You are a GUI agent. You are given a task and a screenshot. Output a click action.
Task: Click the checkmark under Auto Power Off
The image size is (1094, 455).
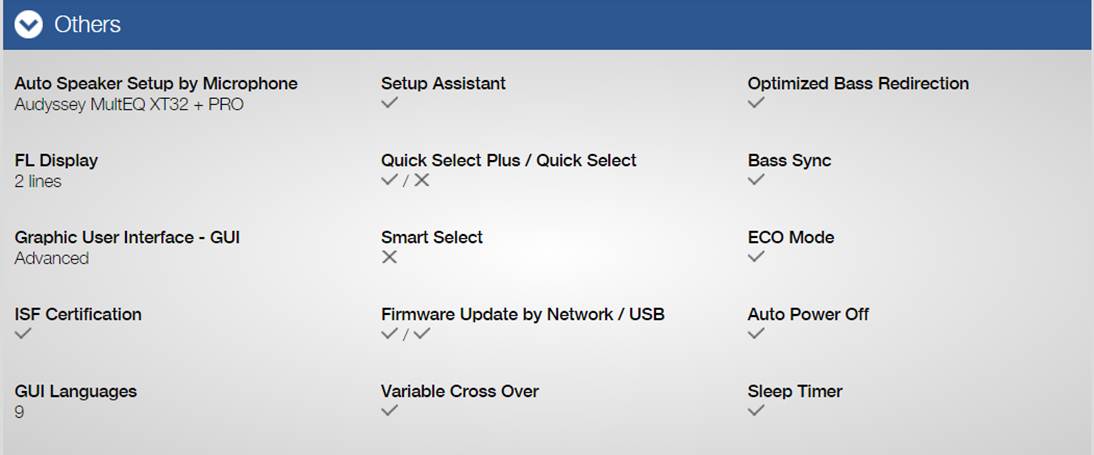tap(756, 334)
